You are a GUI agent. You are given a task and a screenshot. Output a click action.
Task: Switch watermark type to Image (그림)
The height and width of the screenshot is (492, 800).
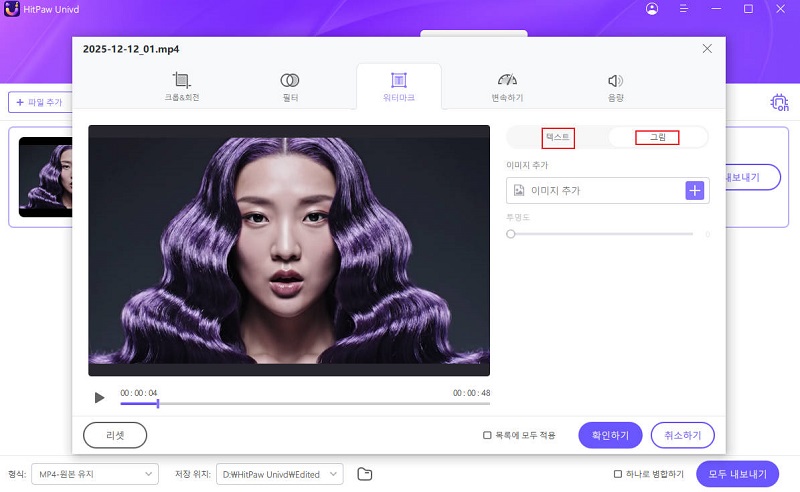(x=657, y=137)
